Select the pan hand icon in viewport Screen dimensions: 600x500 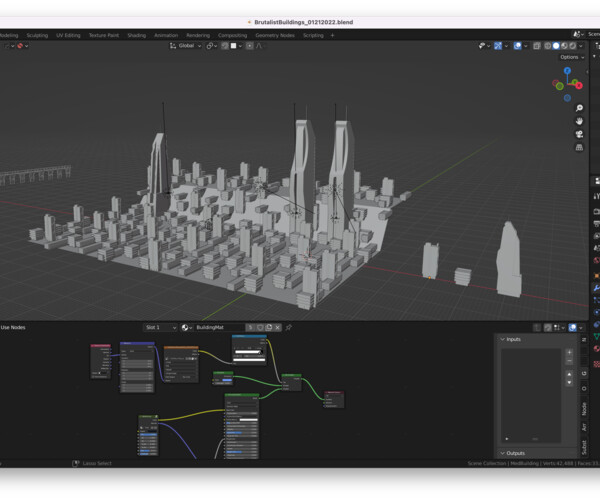click(x=579, y=121)
